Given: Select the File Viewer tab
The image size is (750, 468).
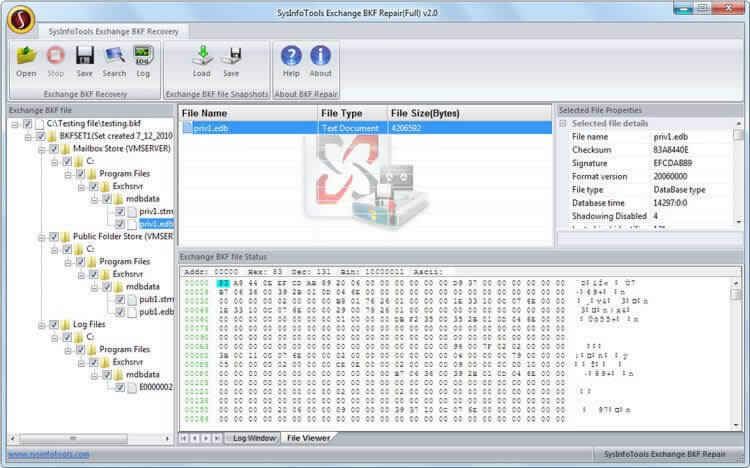Looking at the screenshot, I should click(x=308, y=438).
